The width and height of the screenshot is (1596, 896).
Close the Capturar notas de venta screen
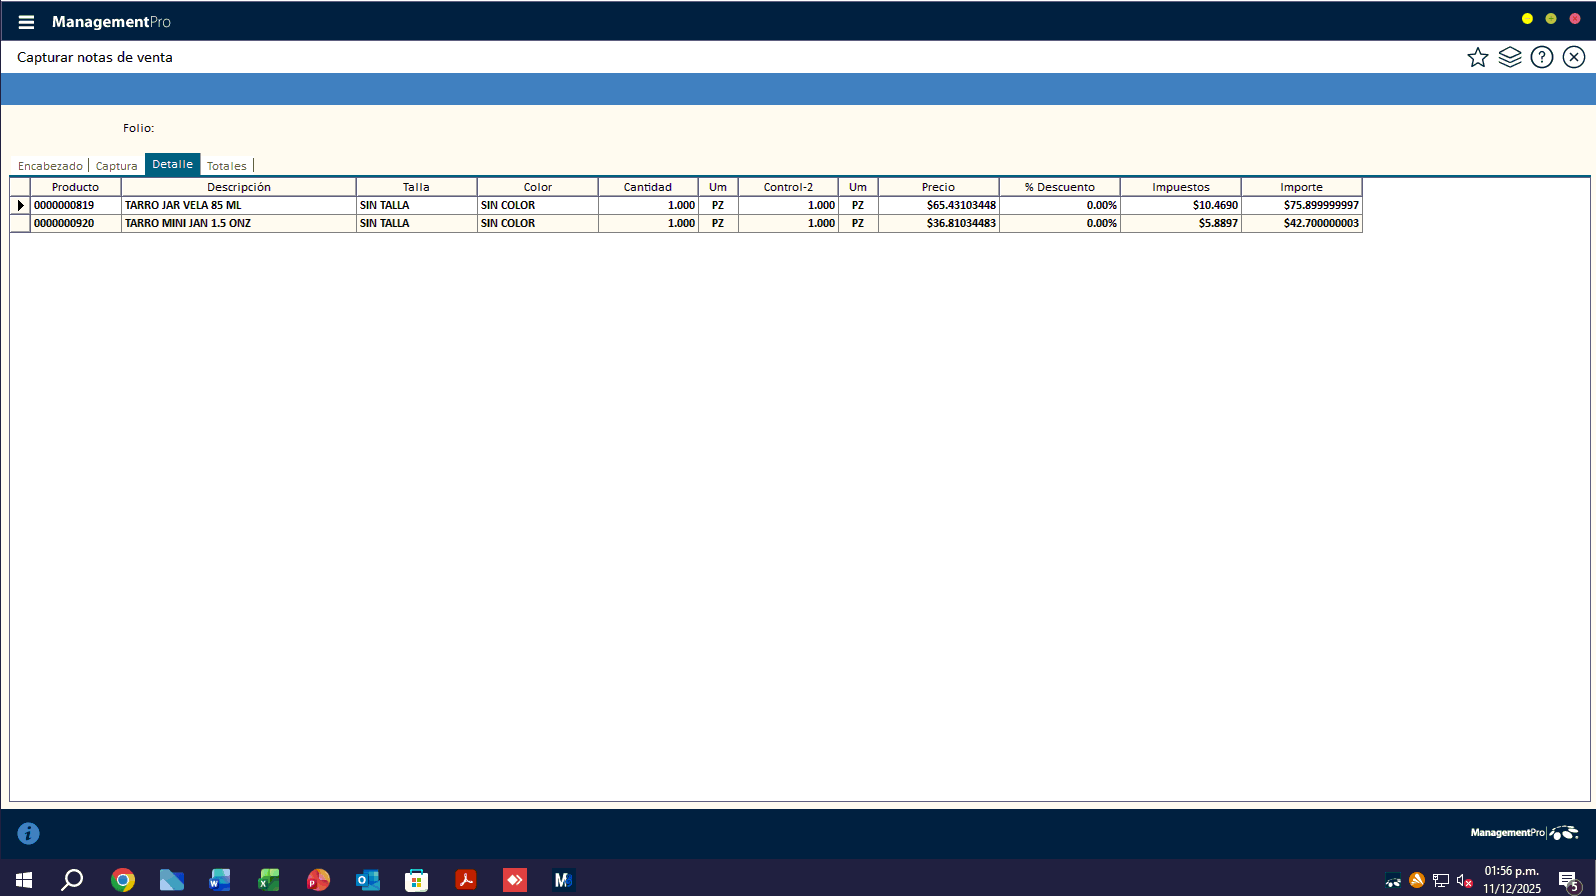pos(1574,58)
